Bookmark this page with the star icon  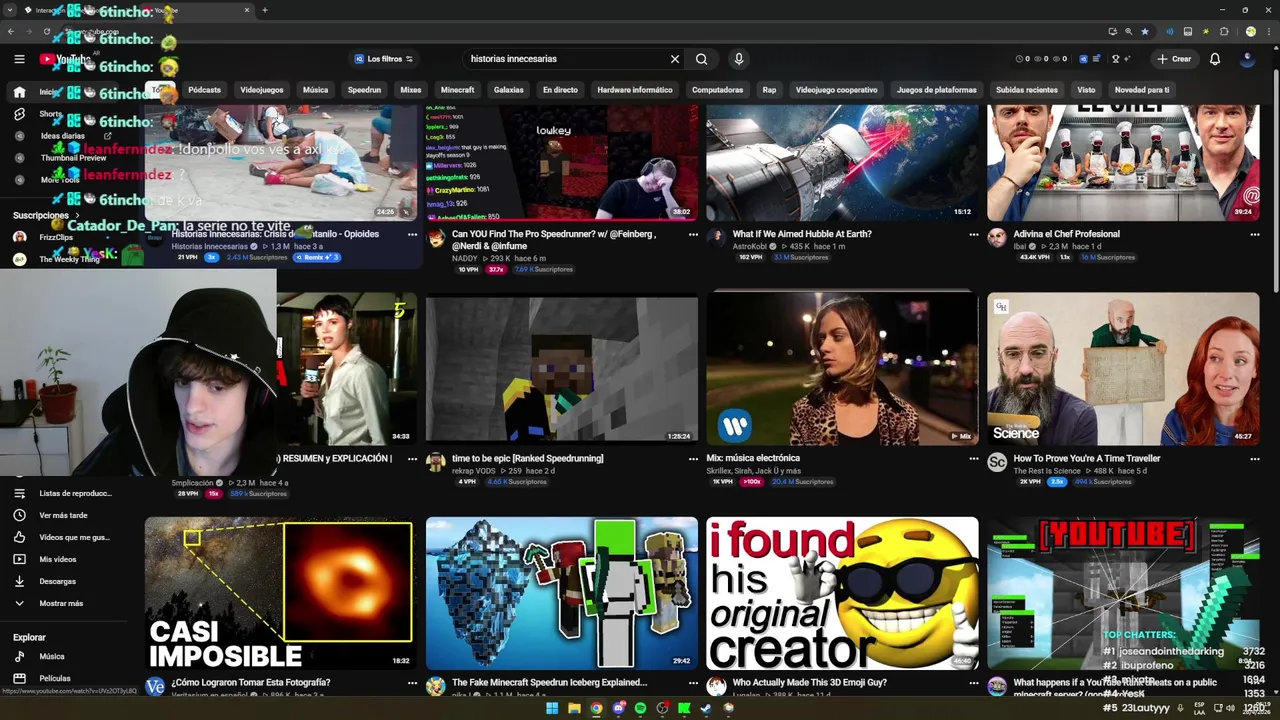(x=1145, y=31)
